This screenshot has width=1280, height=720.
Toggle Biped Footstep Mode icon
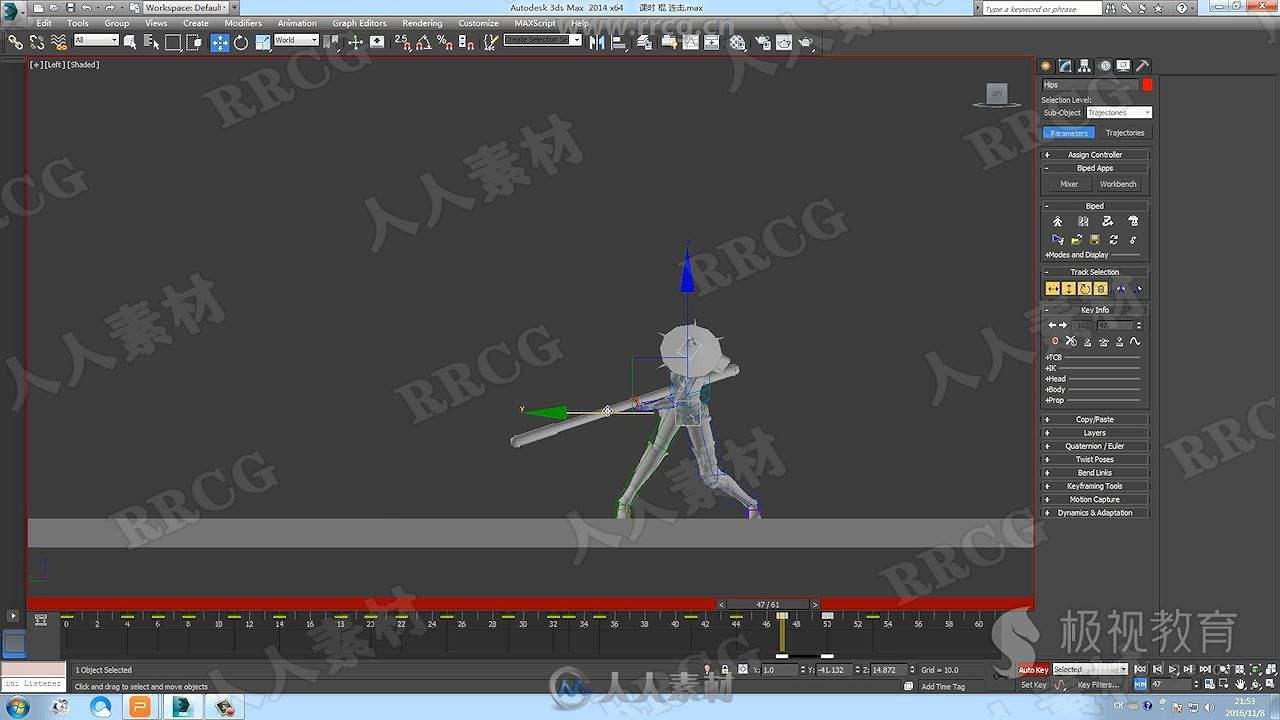click(x=1083, y=222)
